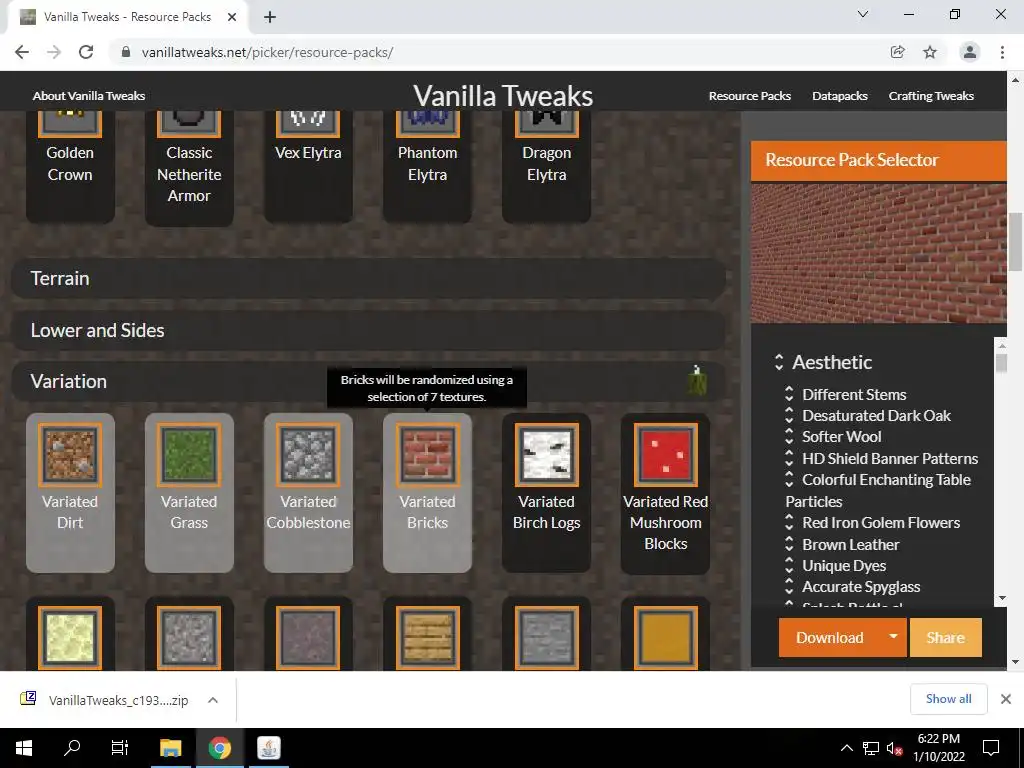Click the page vertical scrollbar thumb
The image size is (1024, 768).
tap(1016, 242)
